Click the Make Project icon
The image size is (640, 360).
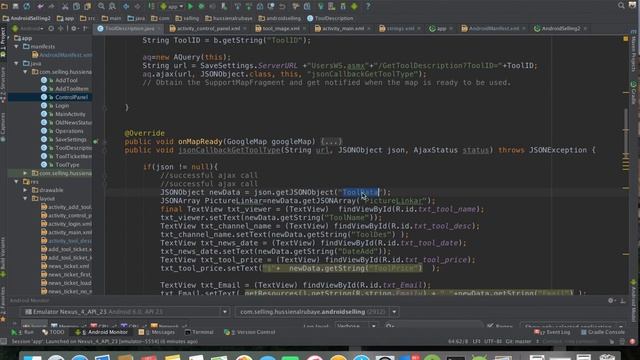[x=151, y=6]
